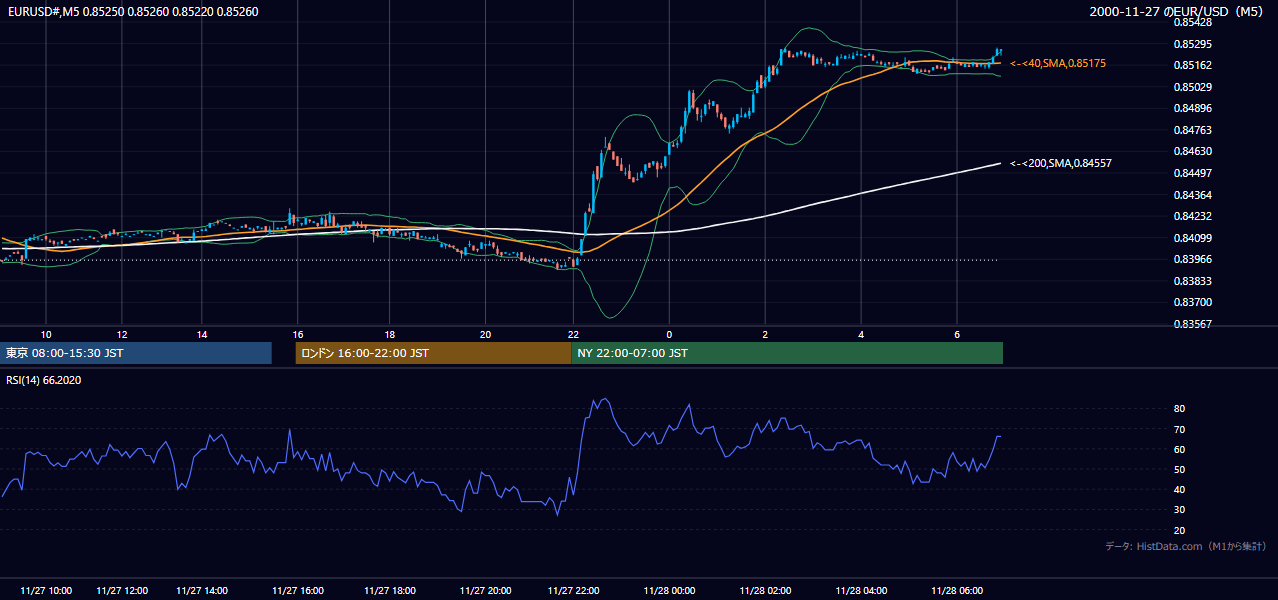Viewport: 1278px width, 600px height.
Task: Click price axis value 0.84232
Action: click(x=1192, y=216)
